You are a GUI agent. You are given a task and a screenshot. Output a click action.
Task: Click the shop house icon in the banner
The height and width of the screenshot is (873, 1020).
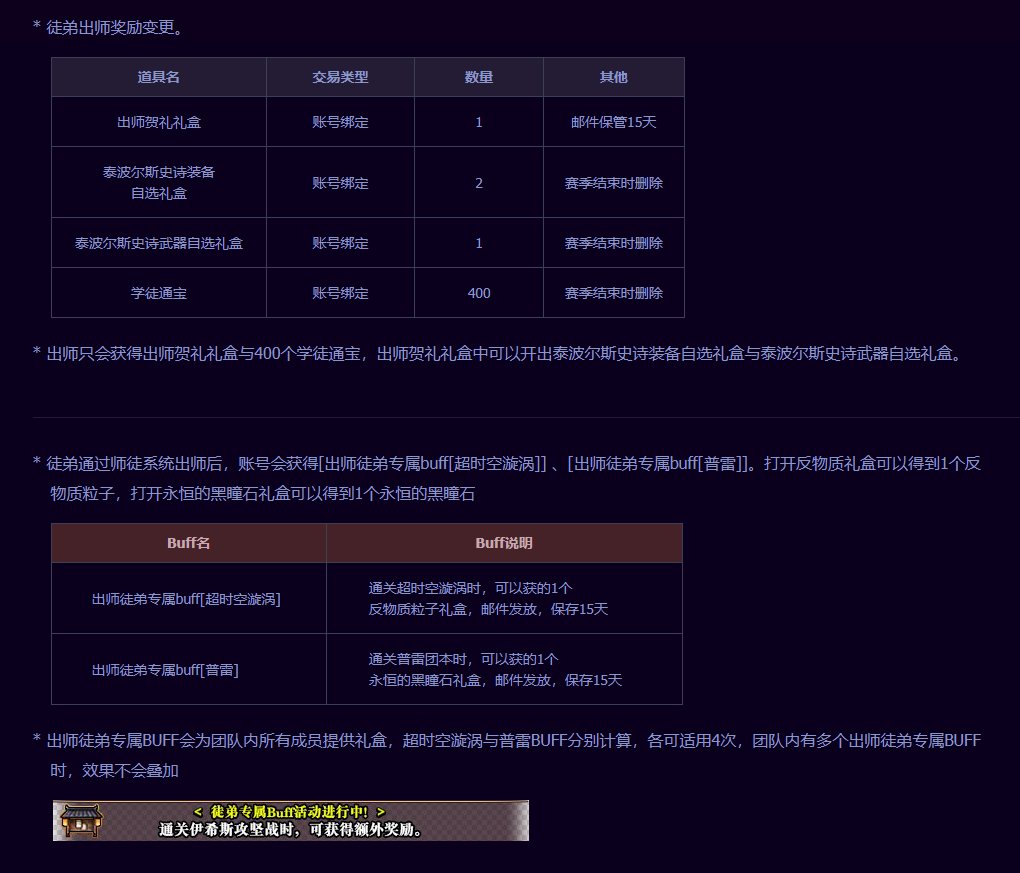point(77,820)
